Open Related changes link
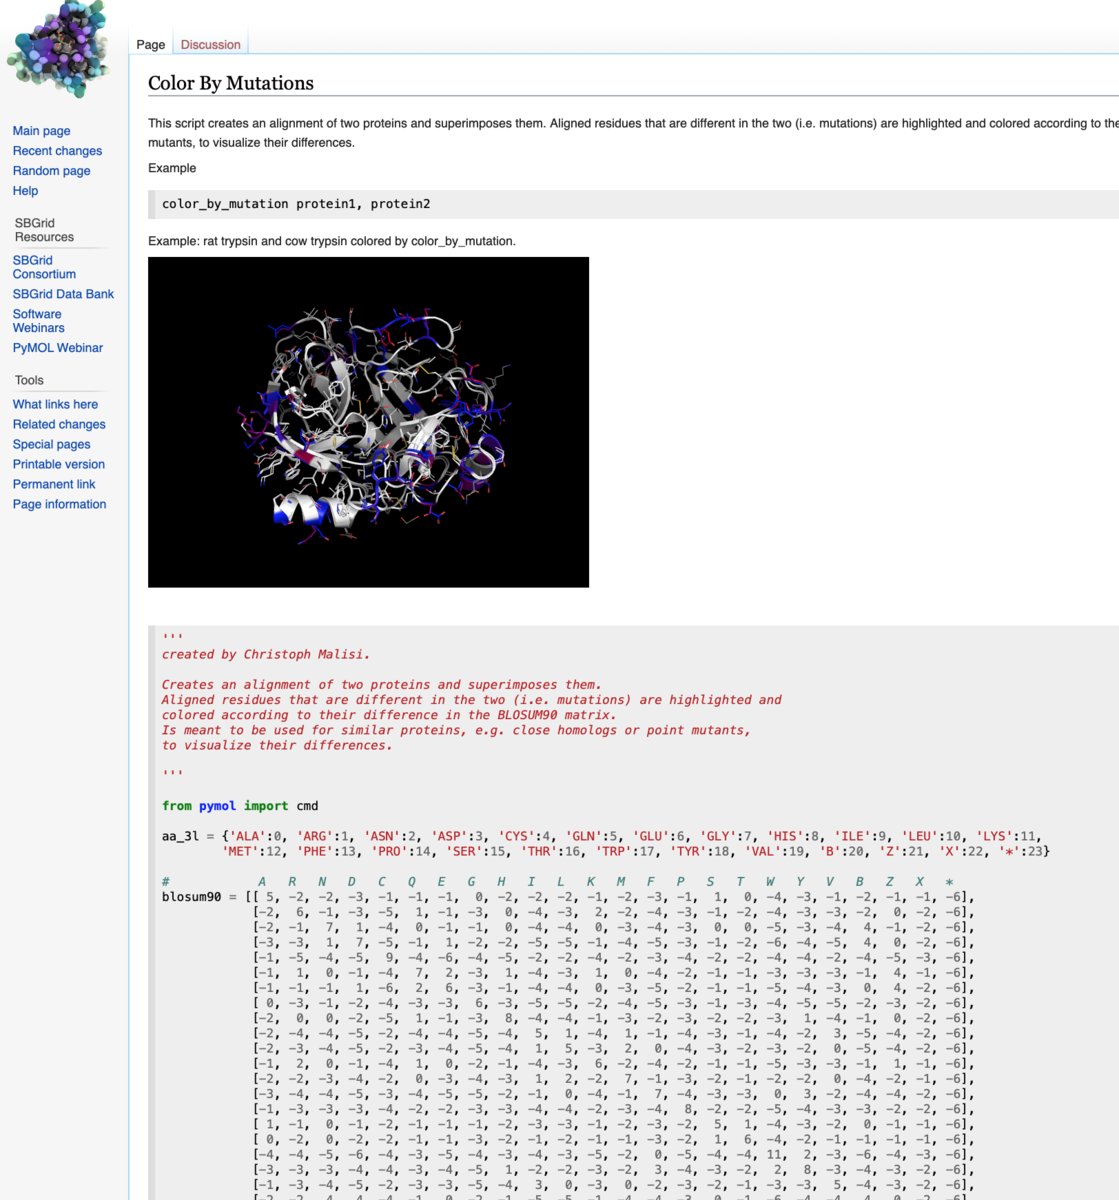The width and height of the screenshot is (1119, 1200). click(x=59, y=424)
